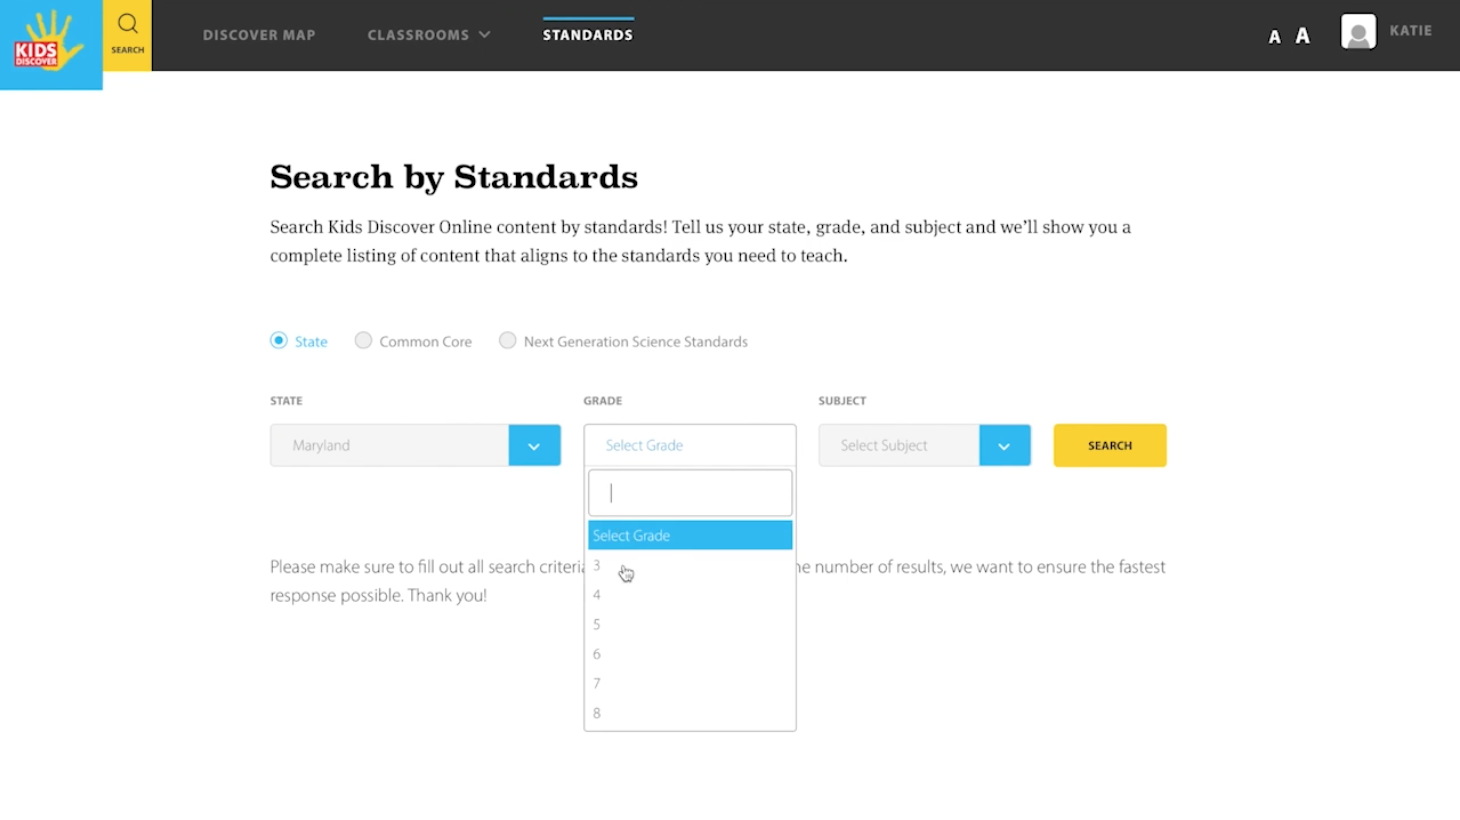
Task: Open Katie's profile avatar
Action: click(1358, 32)
